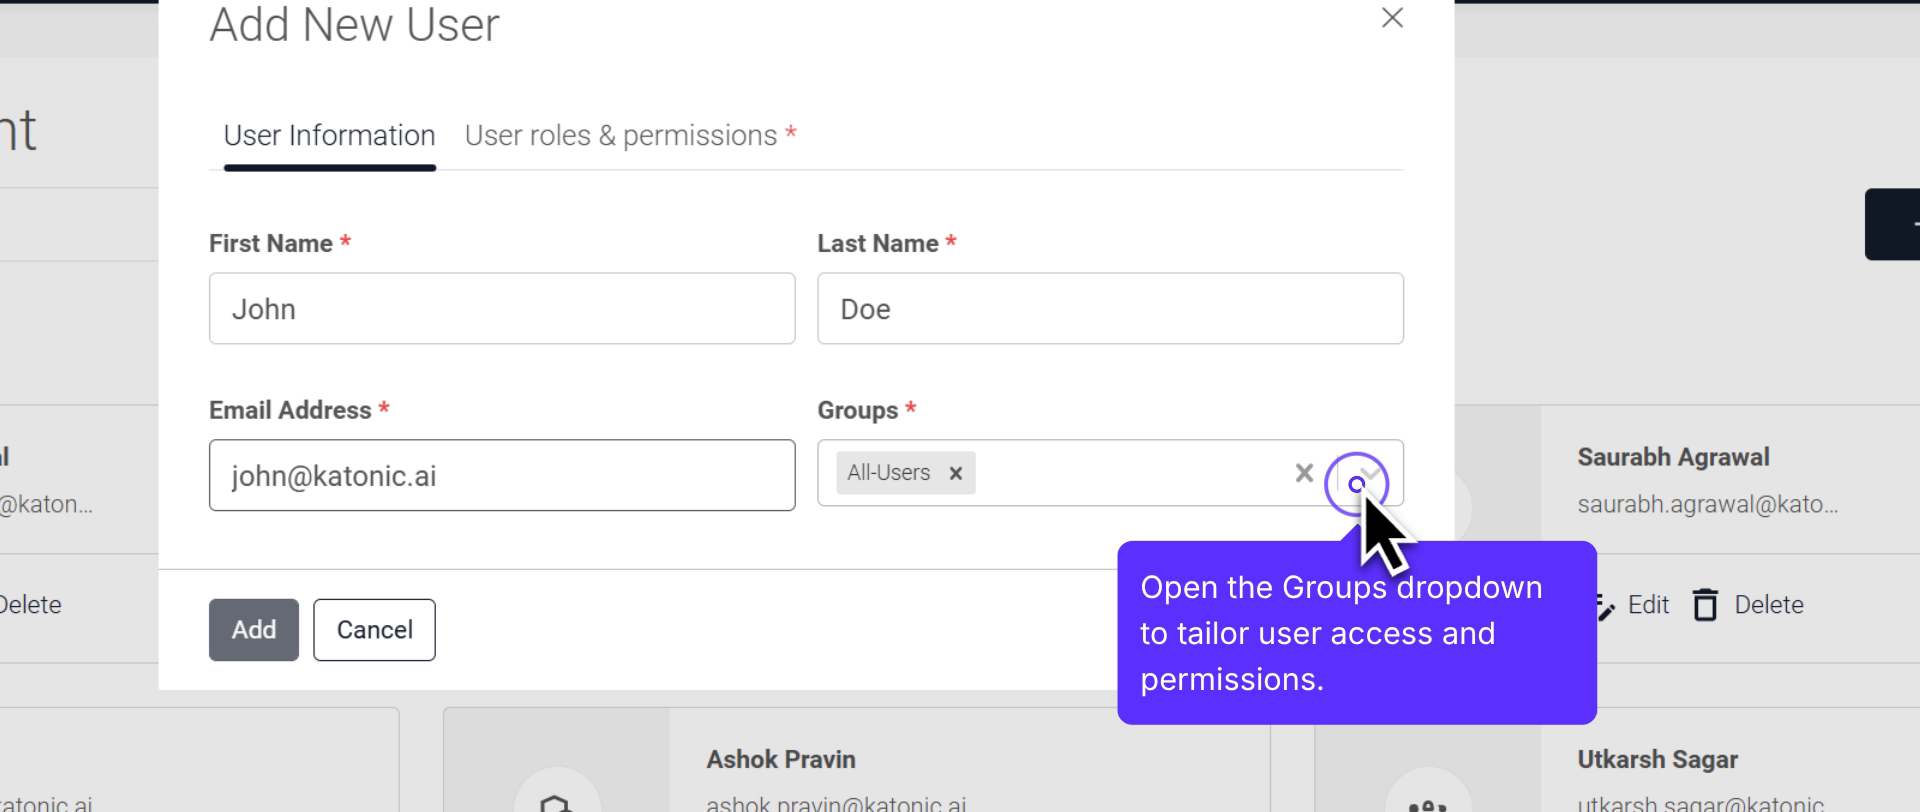
Task: Click the All-Users group label
Action: point(888,473)
